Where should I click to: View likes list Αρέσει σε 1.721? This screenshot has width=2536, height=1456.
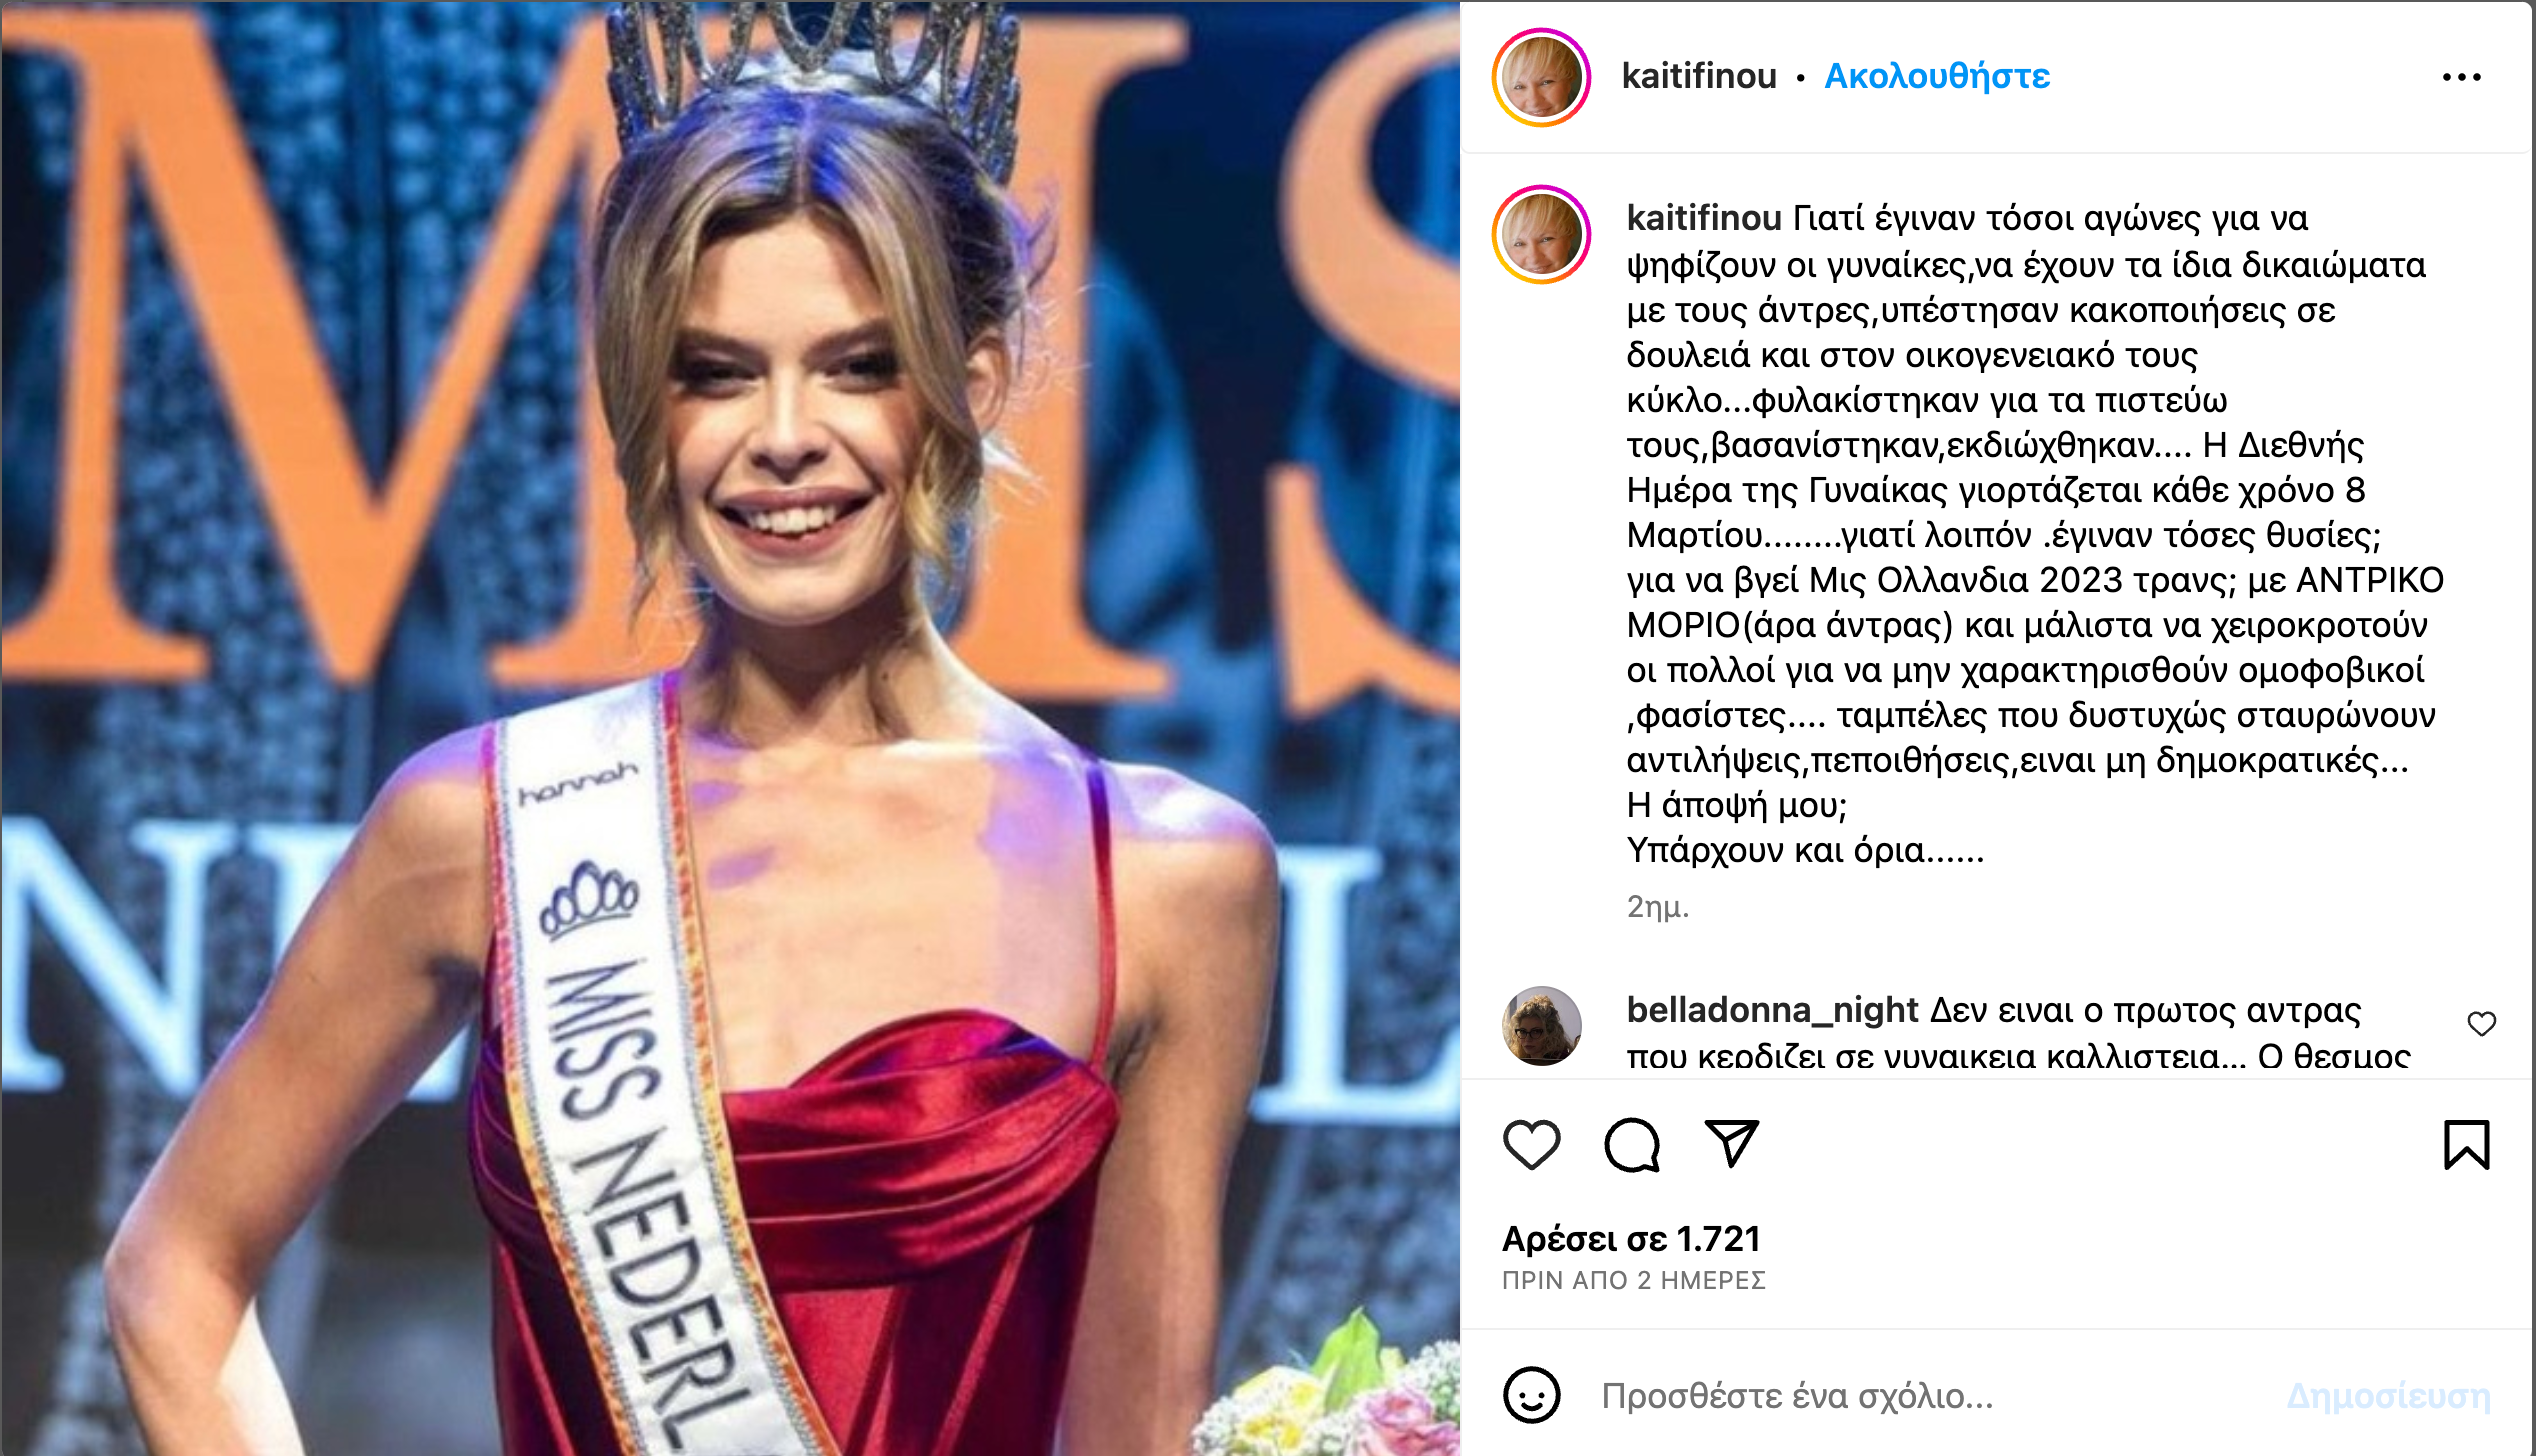[1631, 1239]
